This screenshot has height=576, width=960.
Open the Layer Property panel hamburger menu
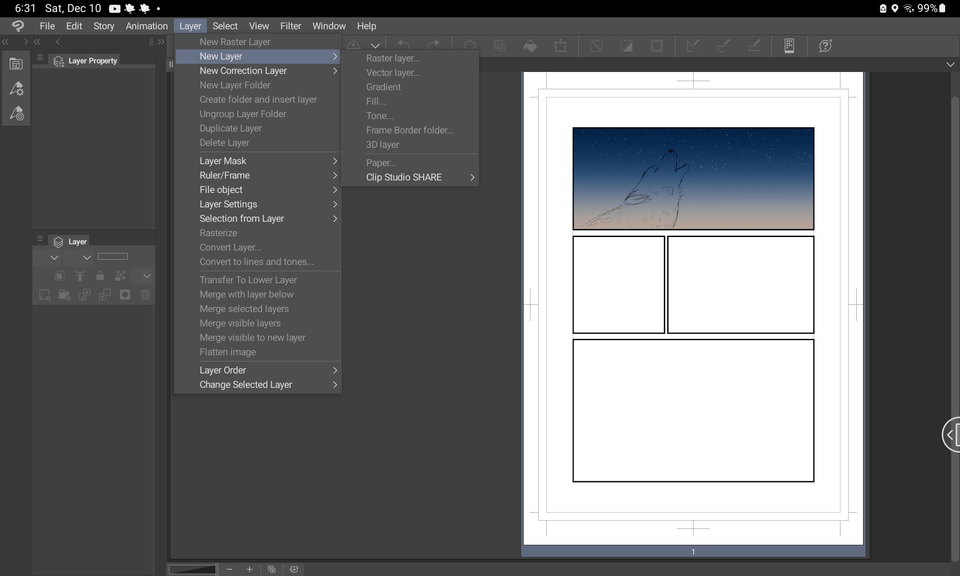coord(40,58)
